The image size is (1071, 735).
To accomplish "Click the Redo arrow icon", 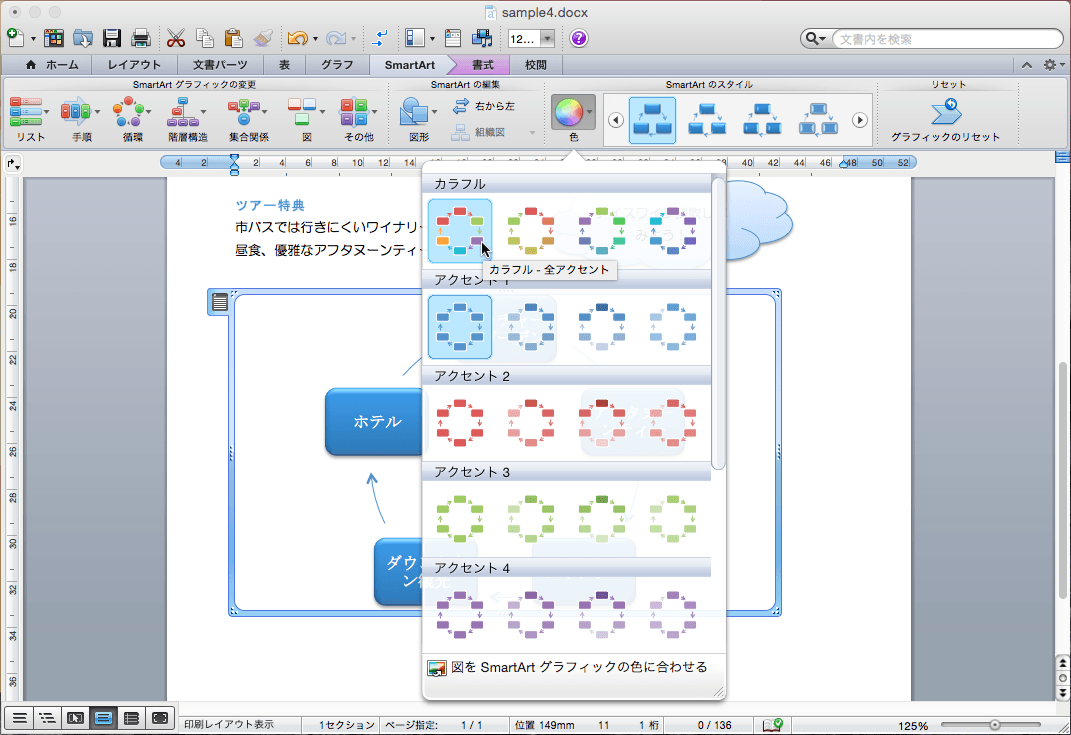I will tap(335, 38).
